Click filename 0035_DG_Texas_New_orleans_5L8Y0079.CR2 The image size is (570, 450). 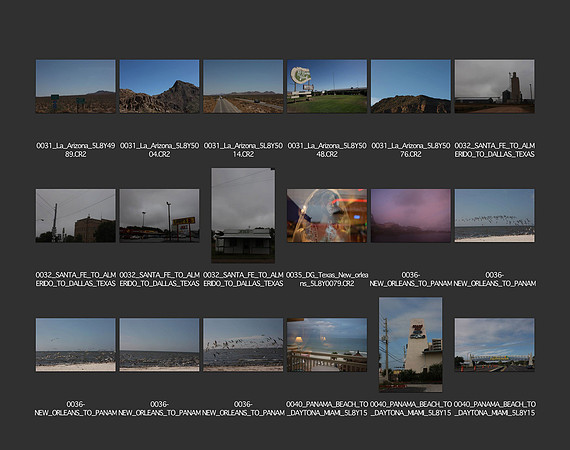[327, 279]
